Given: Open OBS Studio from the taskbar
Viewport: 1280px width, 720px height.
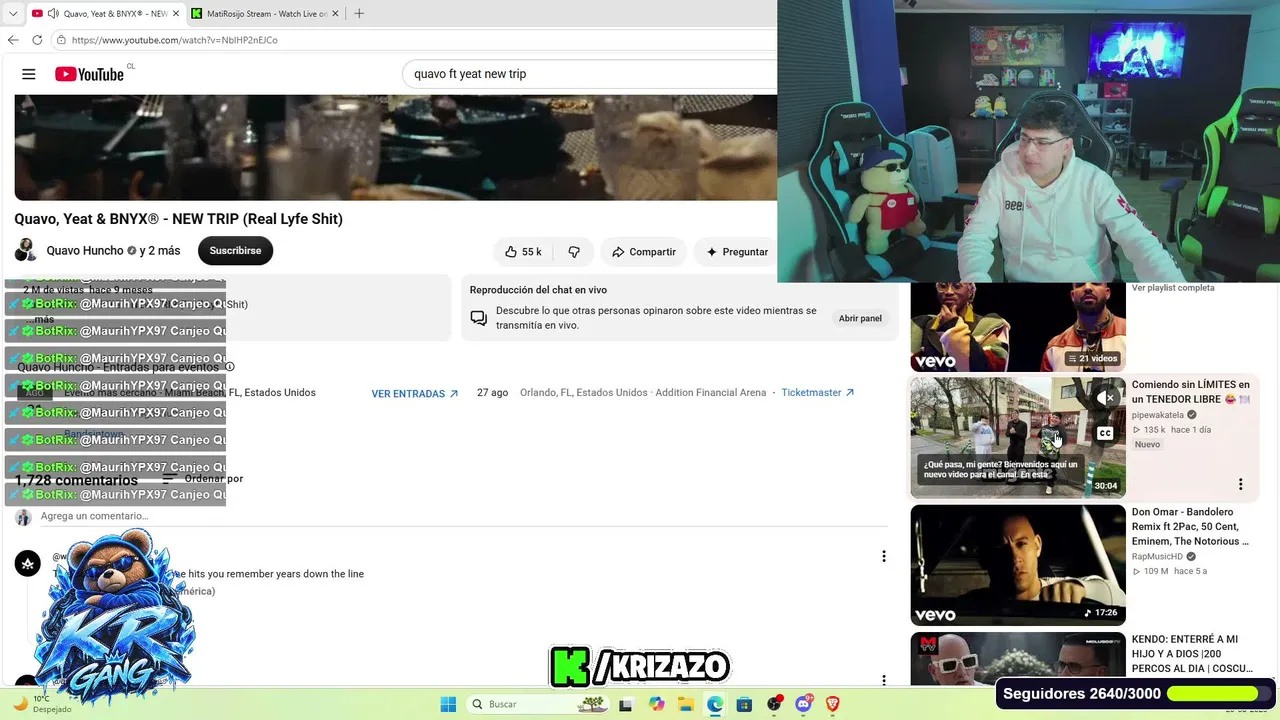Looking at the screenshot, I should (774, 704).
